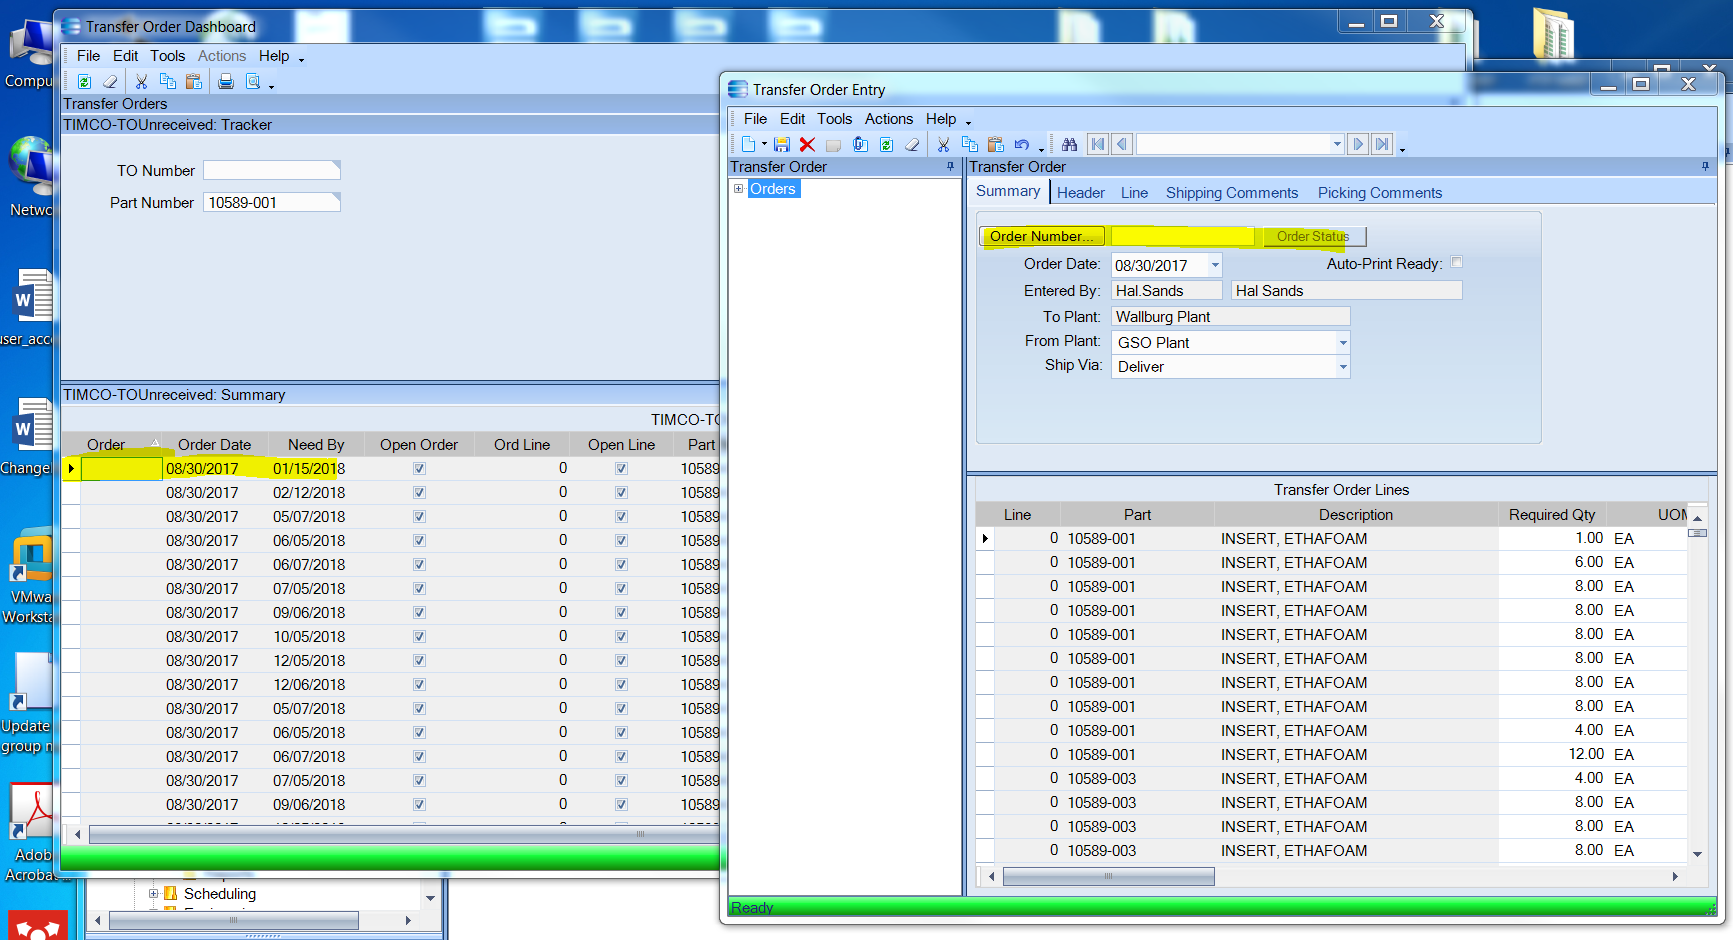Open Search with the binoculars icon
The image size is (1733, 940).
coord(1069,145)
